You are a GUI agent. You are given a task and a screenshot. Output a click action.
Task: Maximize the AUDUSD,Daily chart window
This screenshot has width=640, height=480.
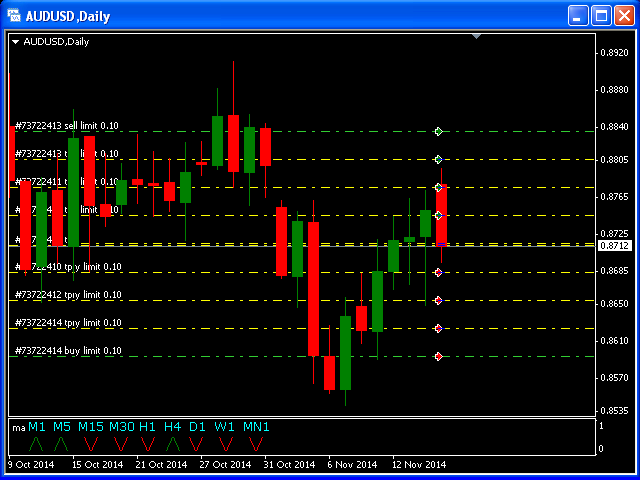click(602, 15)
